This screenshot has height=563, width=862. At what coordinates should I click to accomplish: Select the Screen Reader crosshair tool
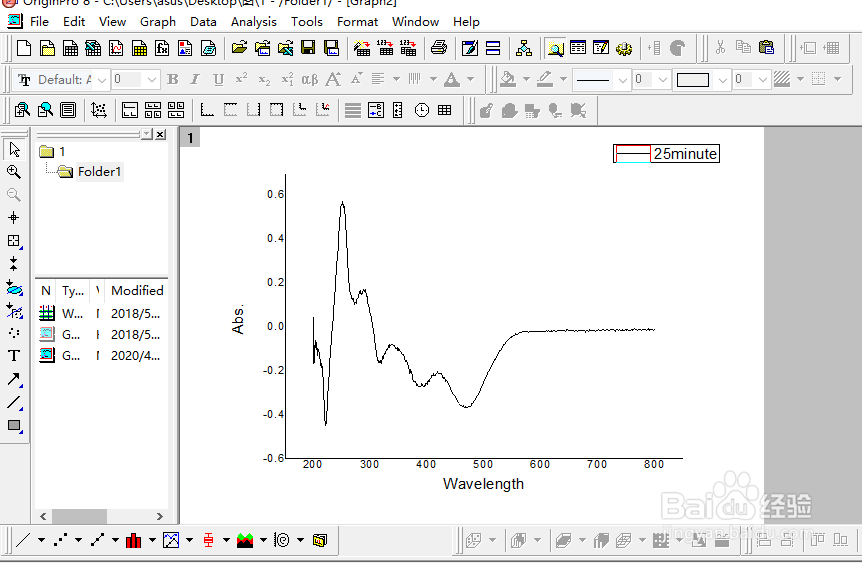14,218
